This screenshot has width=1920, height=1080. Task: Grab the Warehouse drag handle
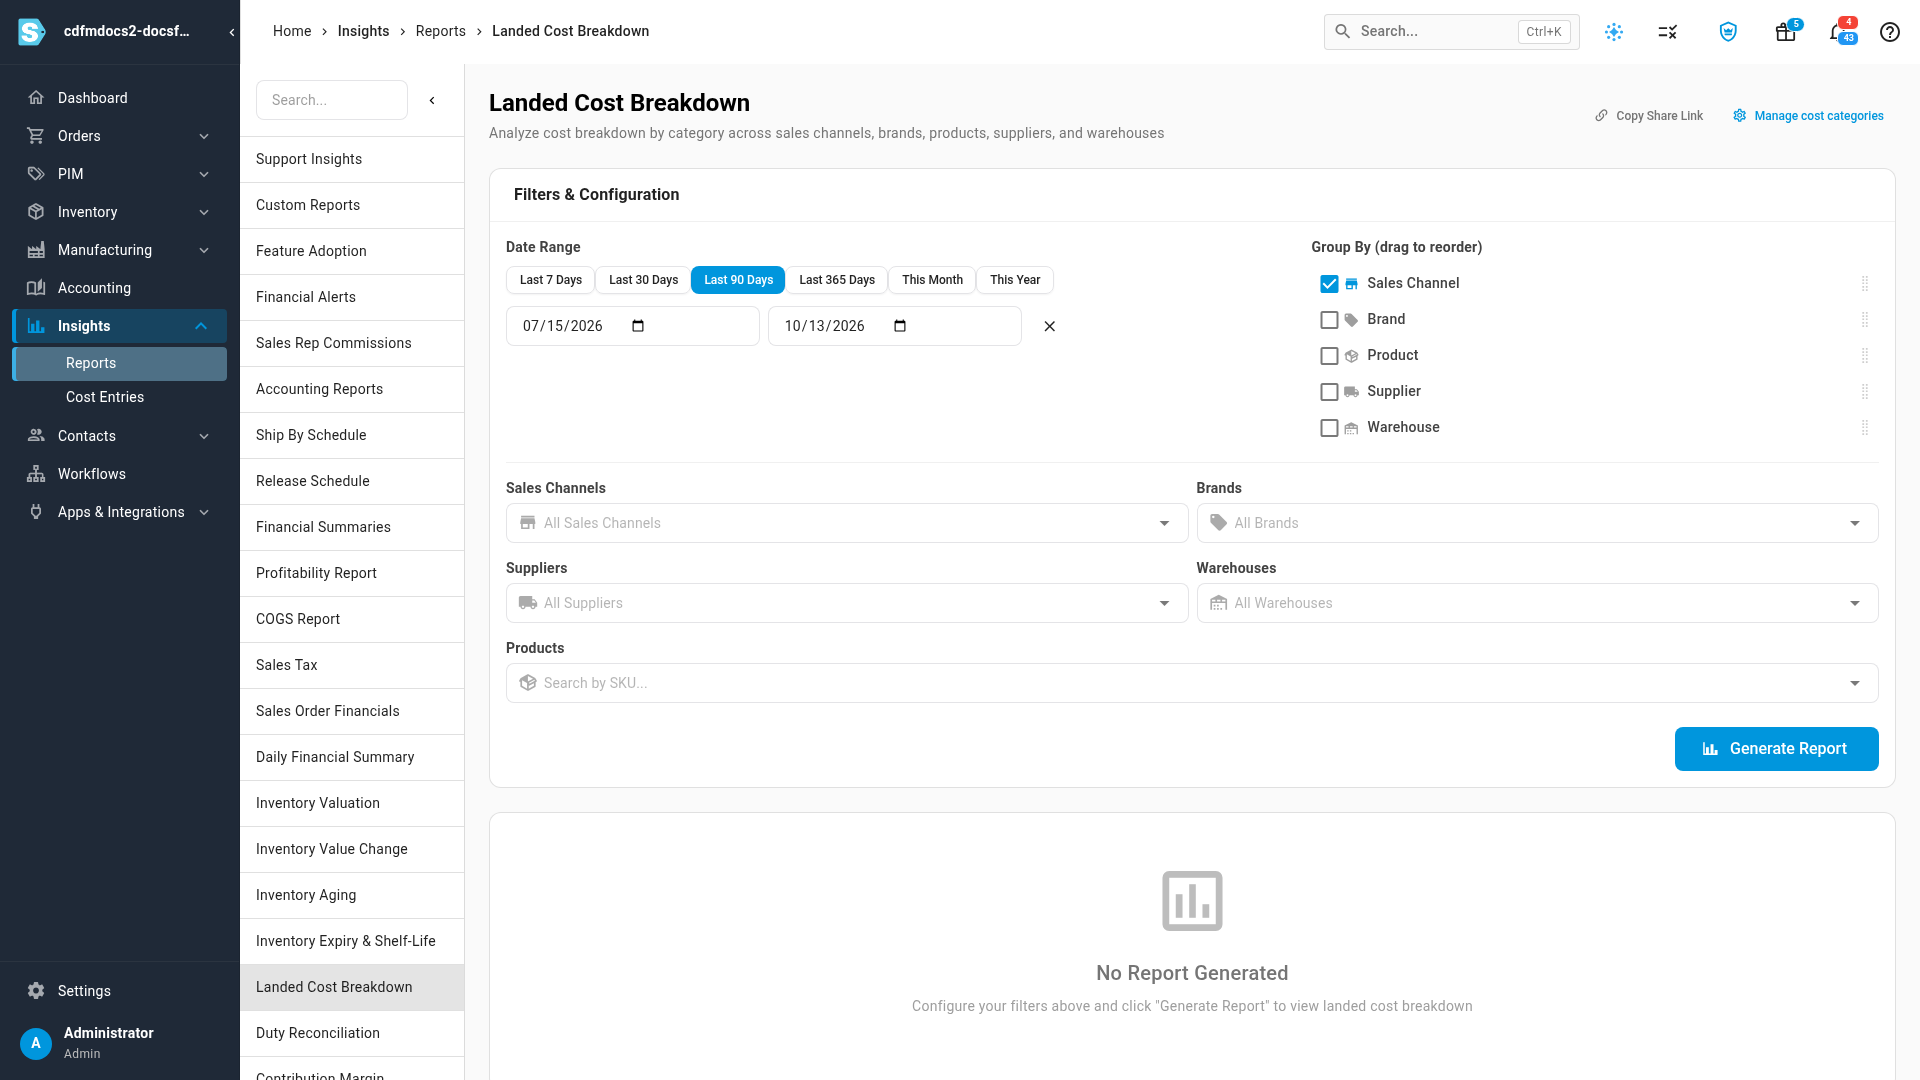point(1865,428)
